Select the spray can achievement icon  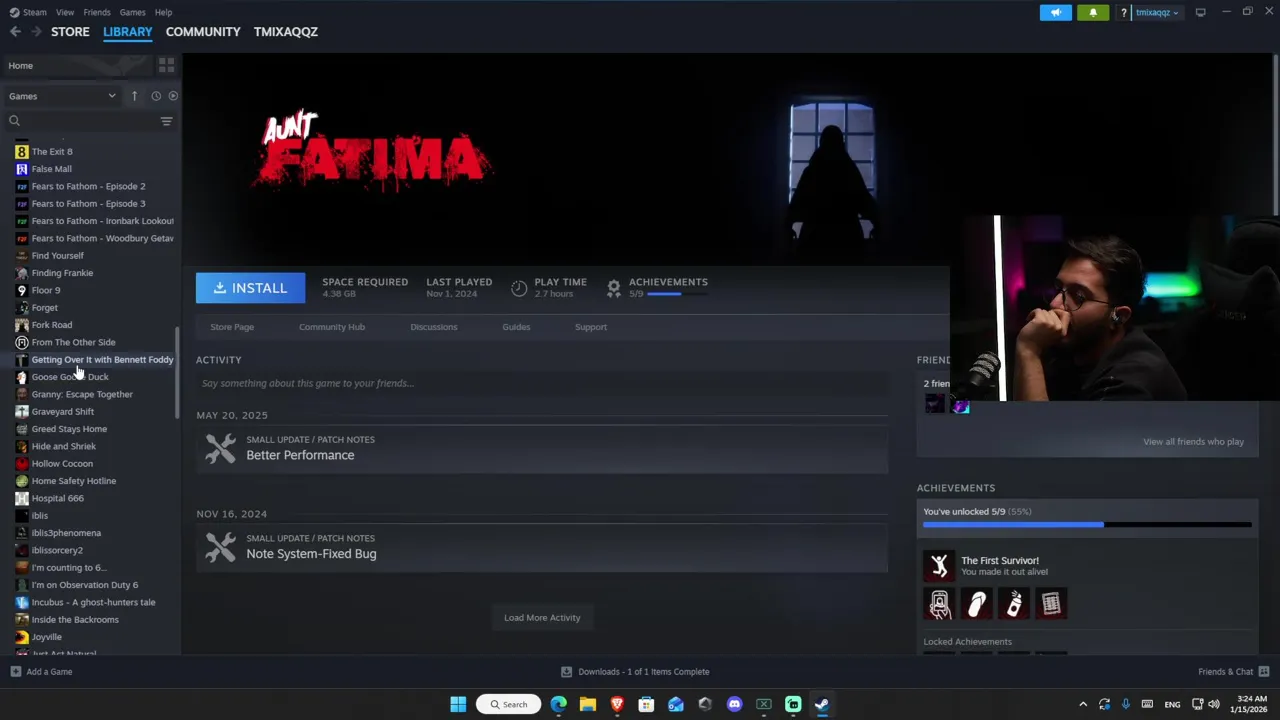(x=1014, y=604)
